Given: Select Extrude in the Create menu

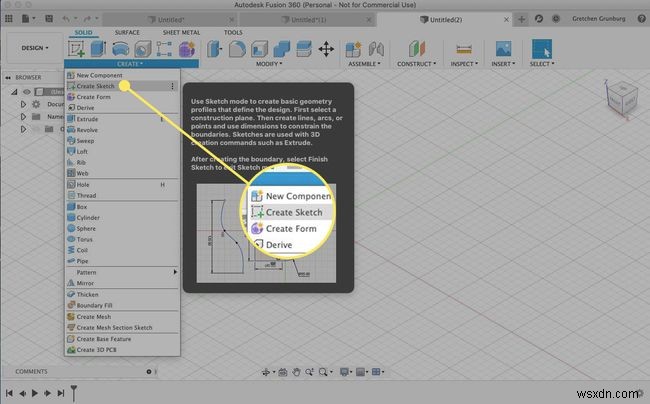Looking at the screenshot, I should [x=122, y=119].
